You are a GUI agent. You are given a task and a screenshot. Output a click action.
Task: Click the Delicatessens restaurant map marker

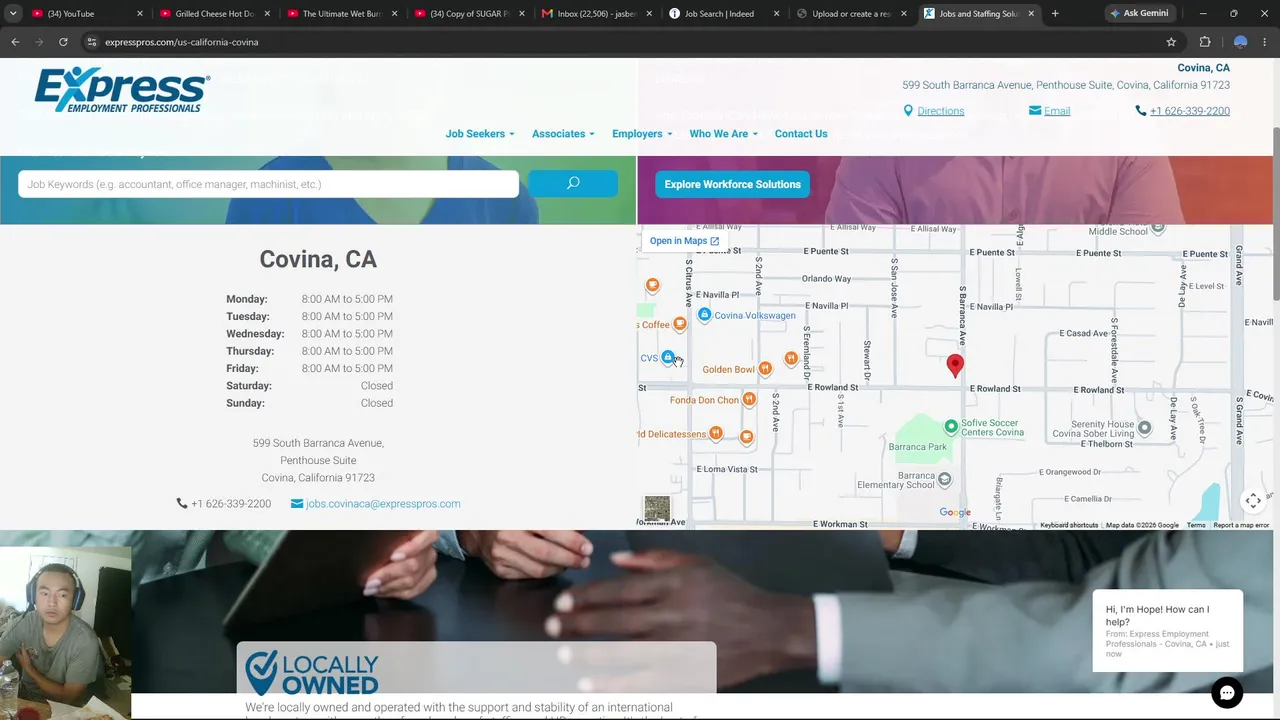[x=716, y=434]
